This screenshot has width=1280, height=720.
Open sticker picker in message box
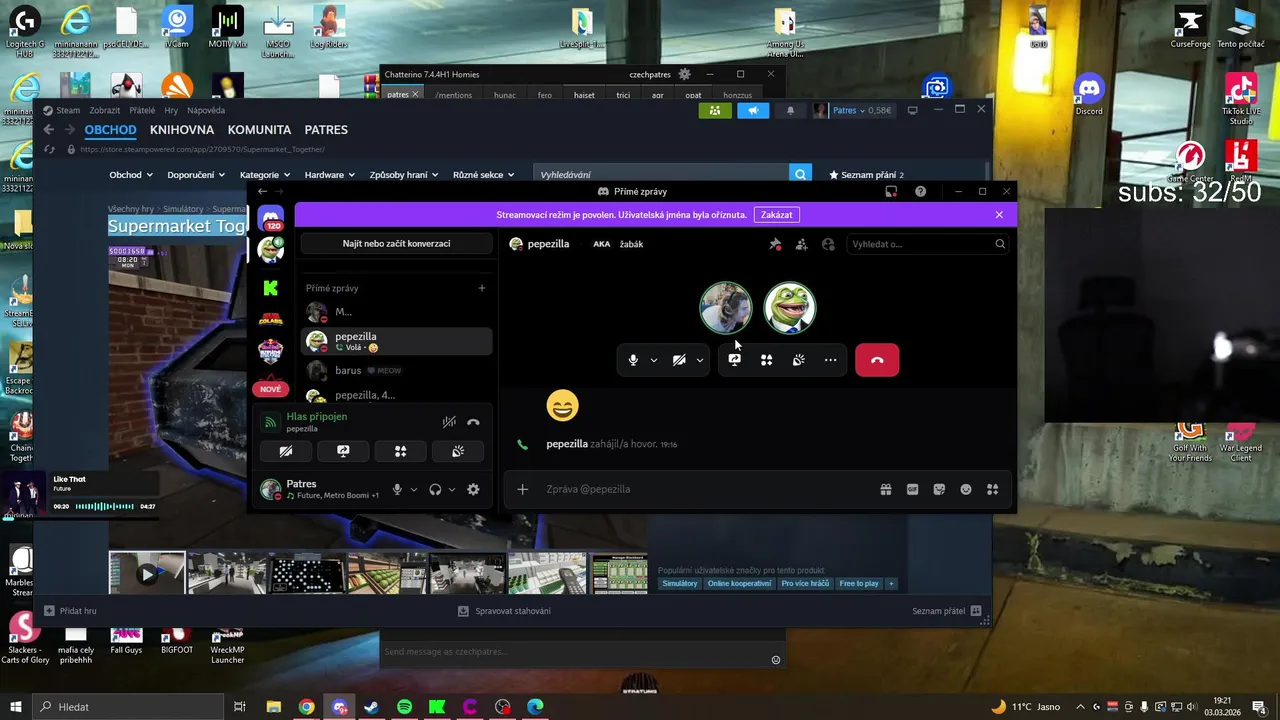(939, 489)
